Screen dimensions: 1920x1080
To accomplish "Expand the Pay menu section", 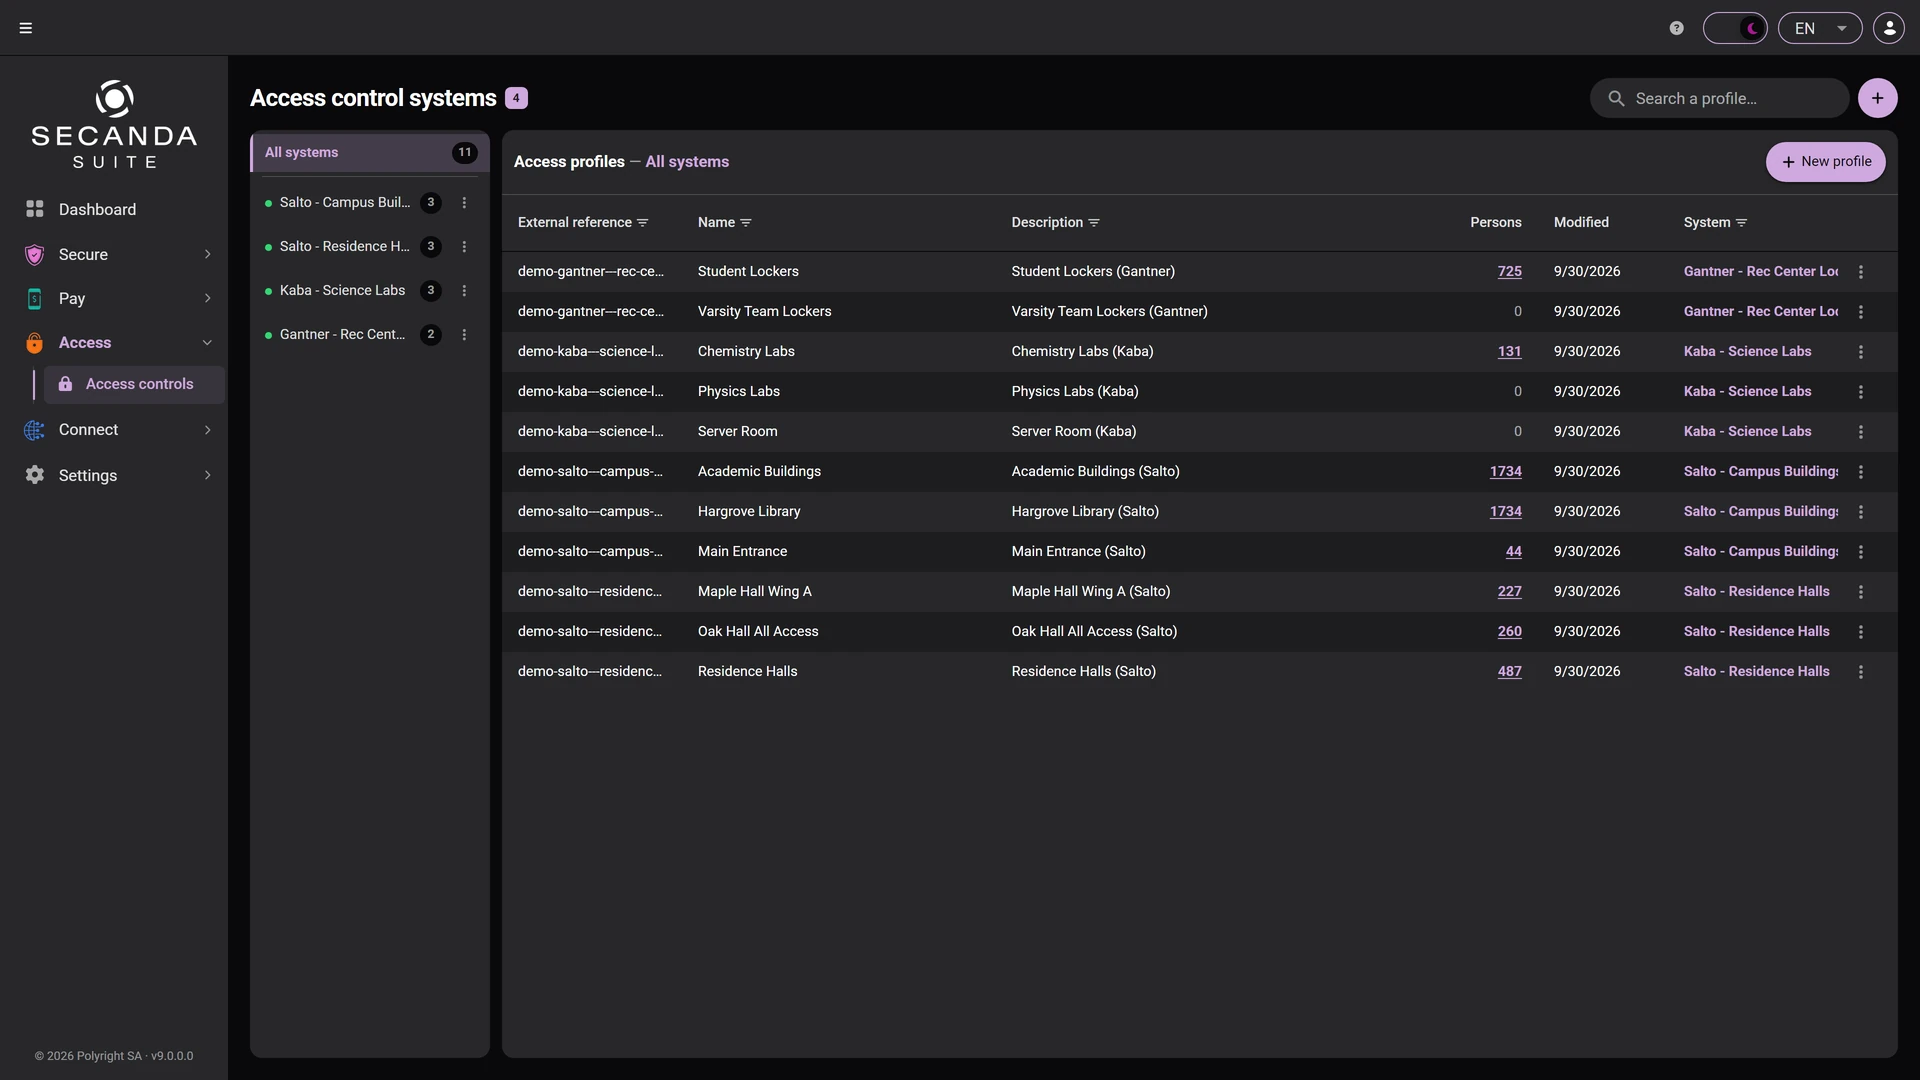I will click(x=114, y=298).
